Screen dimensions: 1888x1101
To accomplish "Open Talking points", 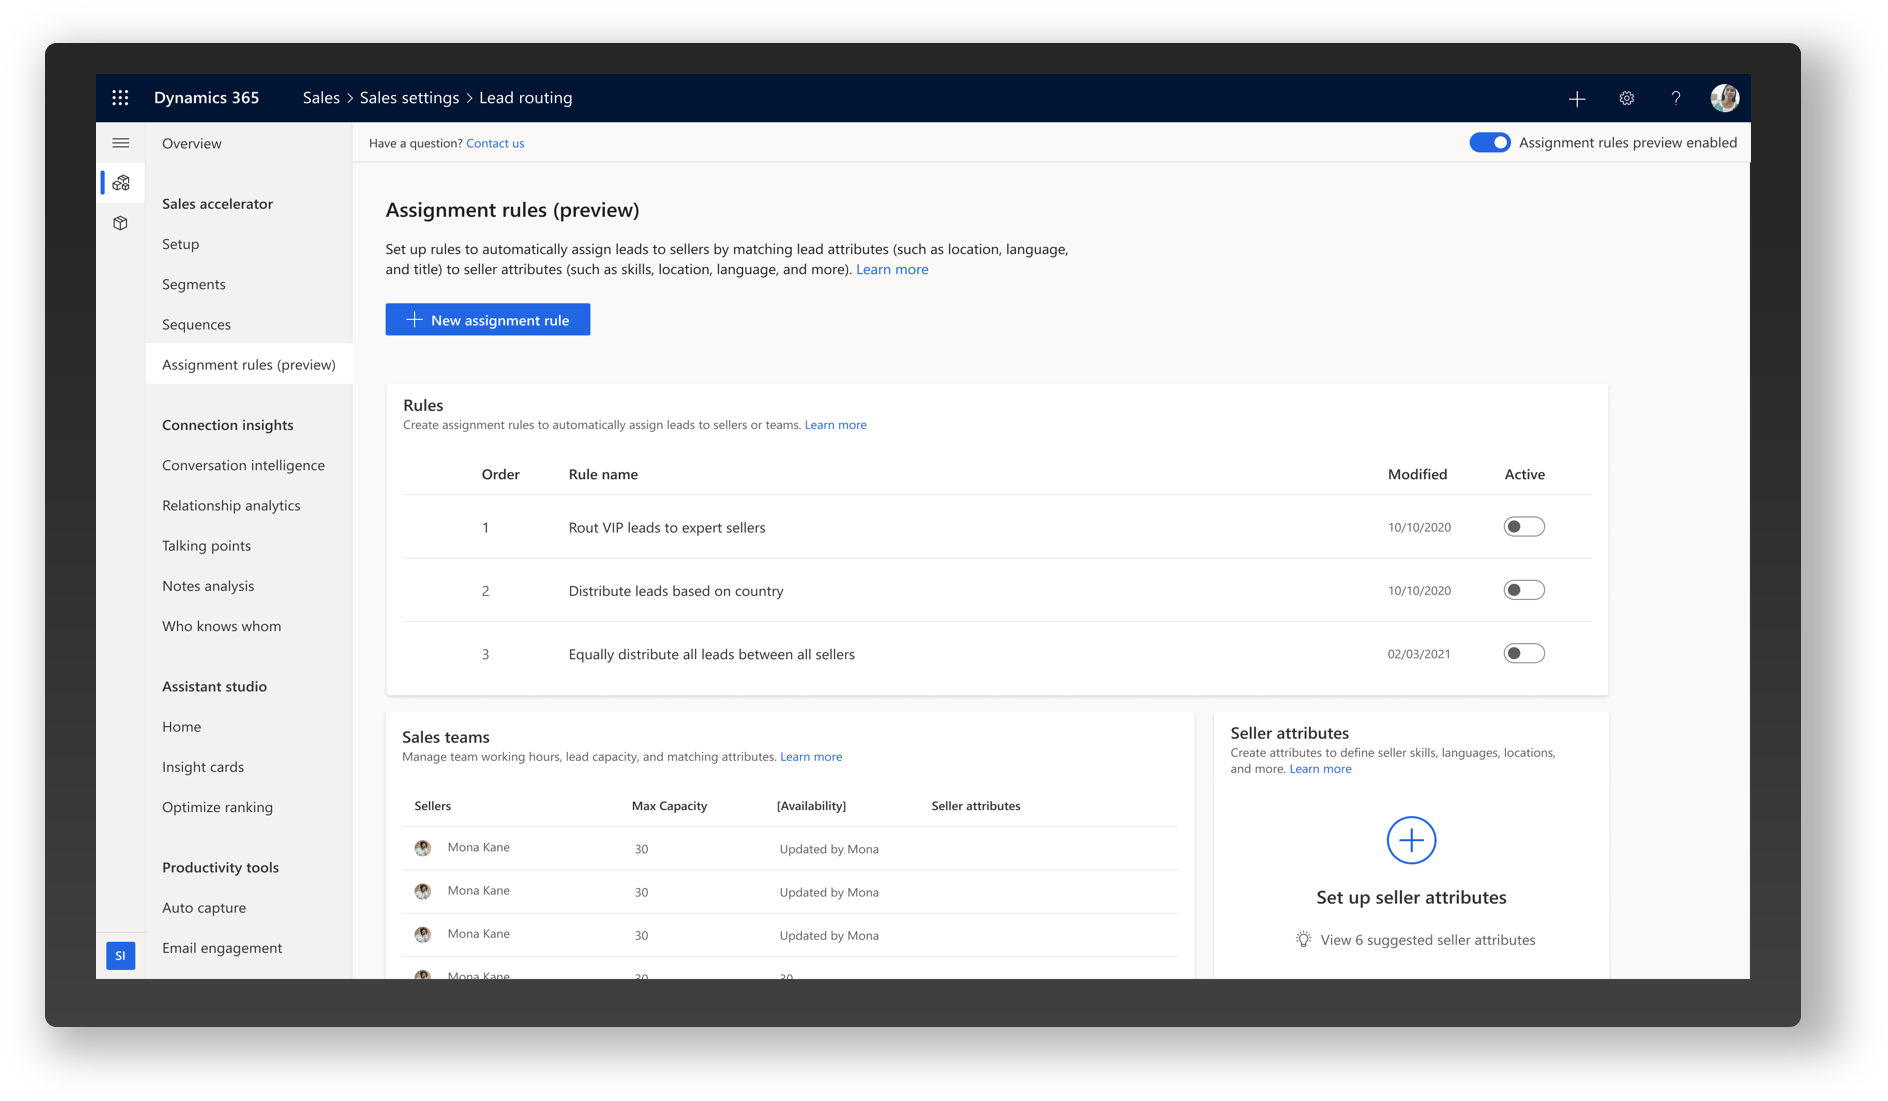I will [x=206, y=545].
